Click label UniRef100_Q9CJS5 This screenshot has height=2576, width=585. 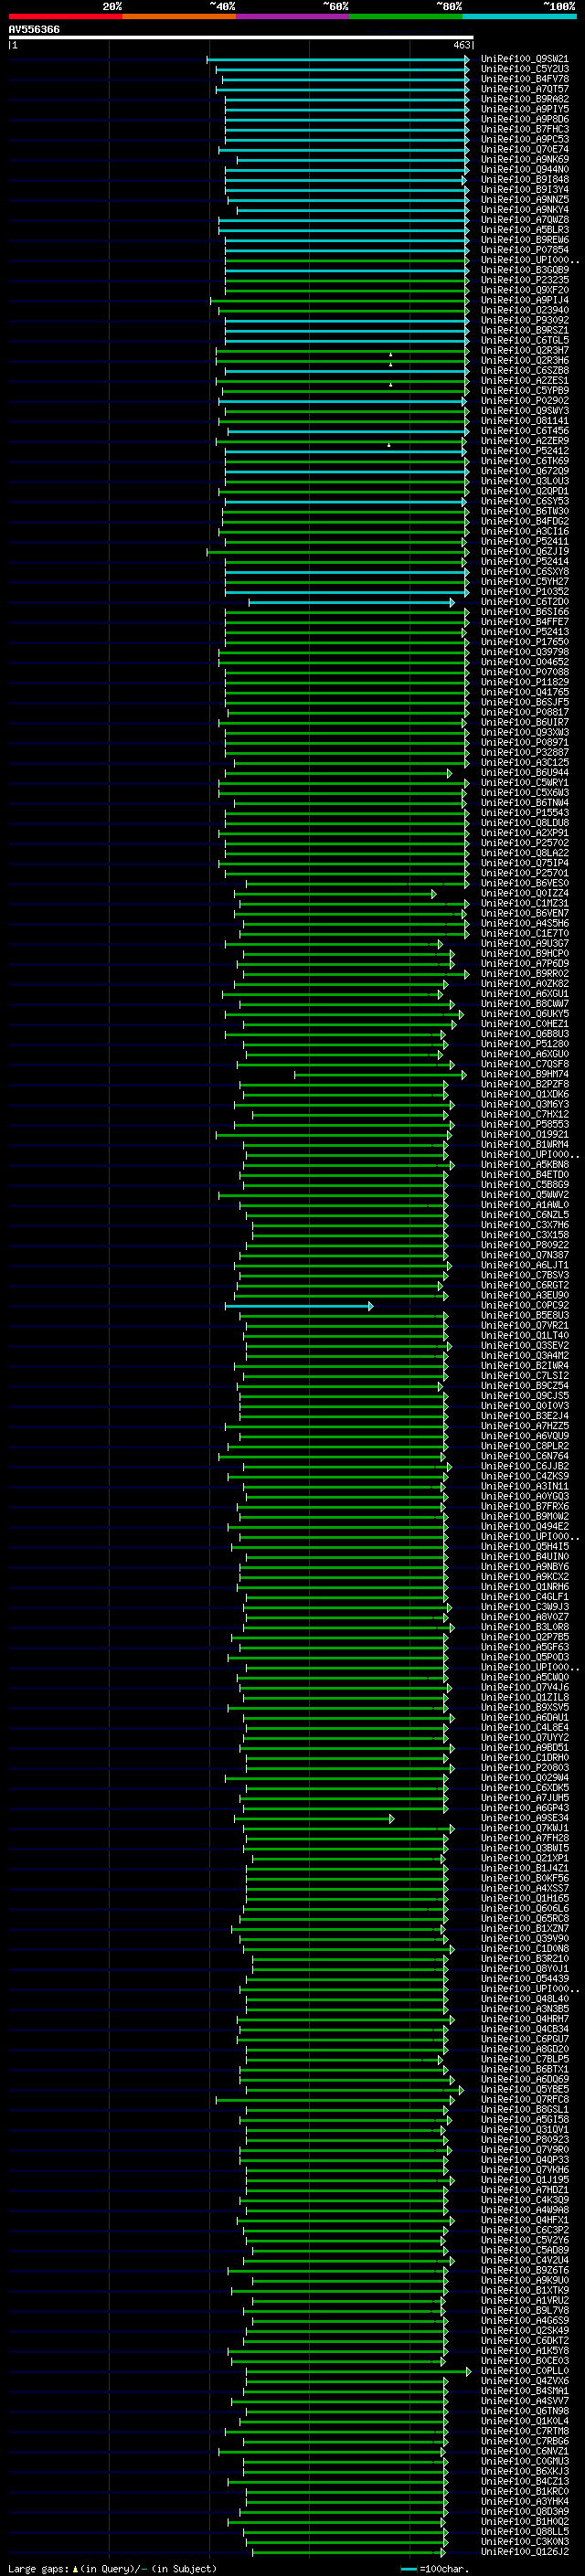(524, 1396)
